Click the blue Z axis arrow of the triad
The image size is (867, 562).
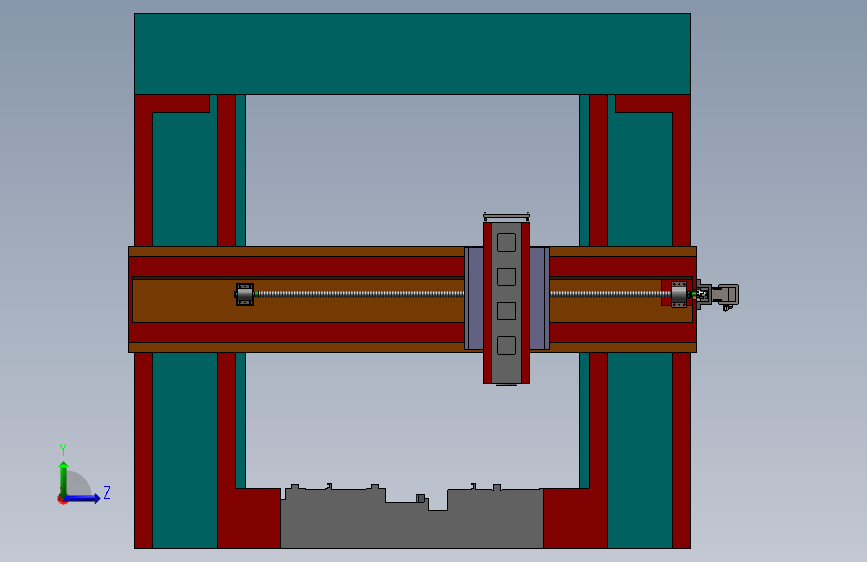click(82, 498)
